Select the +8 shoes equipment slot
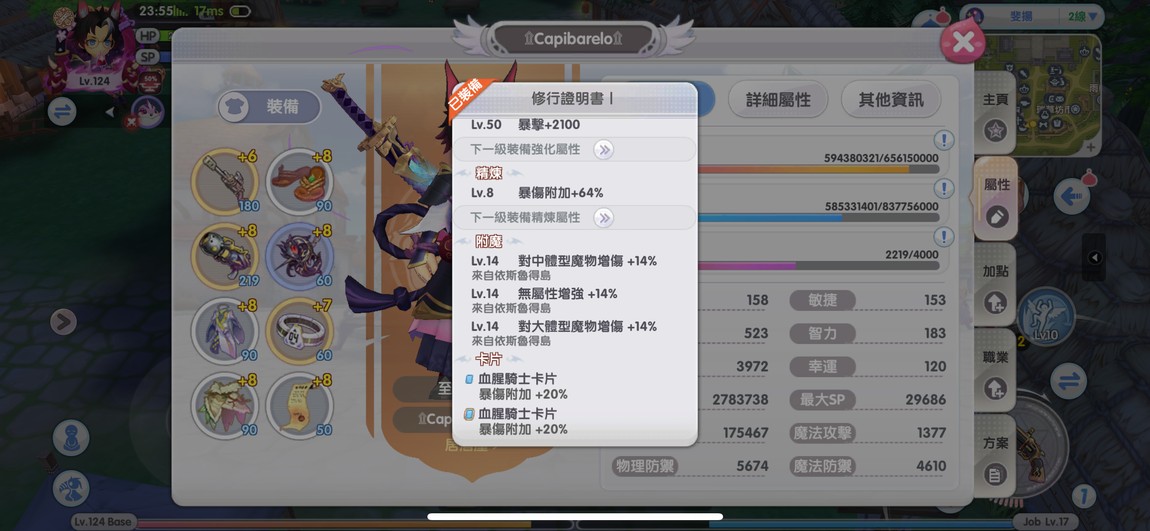This screenshot has height=531, width=1150. tap(299, 181)
